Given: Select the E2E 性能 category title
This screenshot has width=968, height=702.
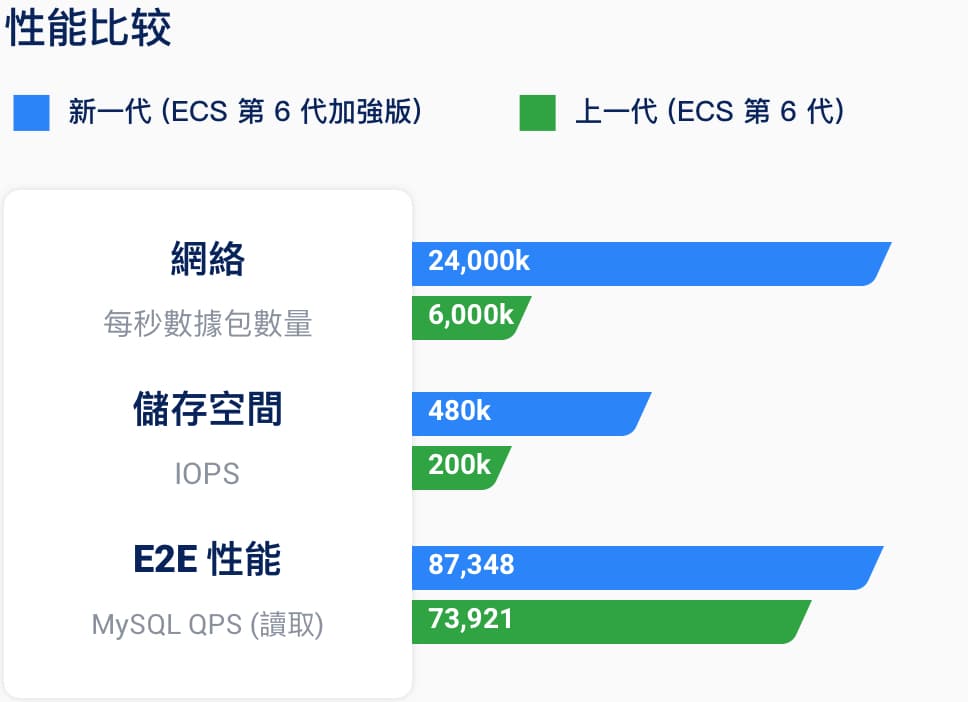Looking at the screenshot, I should (x=207, y=560).
